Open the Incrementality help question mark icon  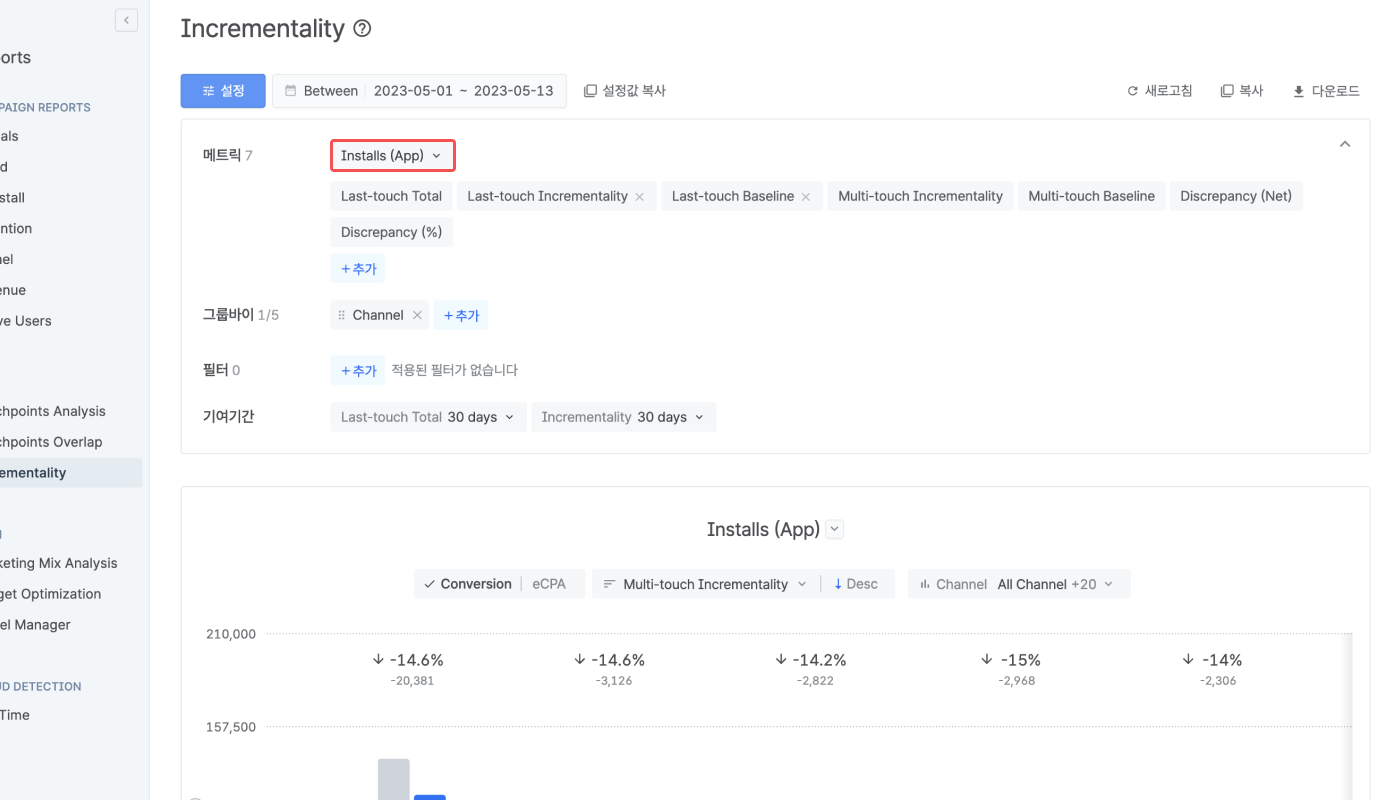[x=363, y=29]
